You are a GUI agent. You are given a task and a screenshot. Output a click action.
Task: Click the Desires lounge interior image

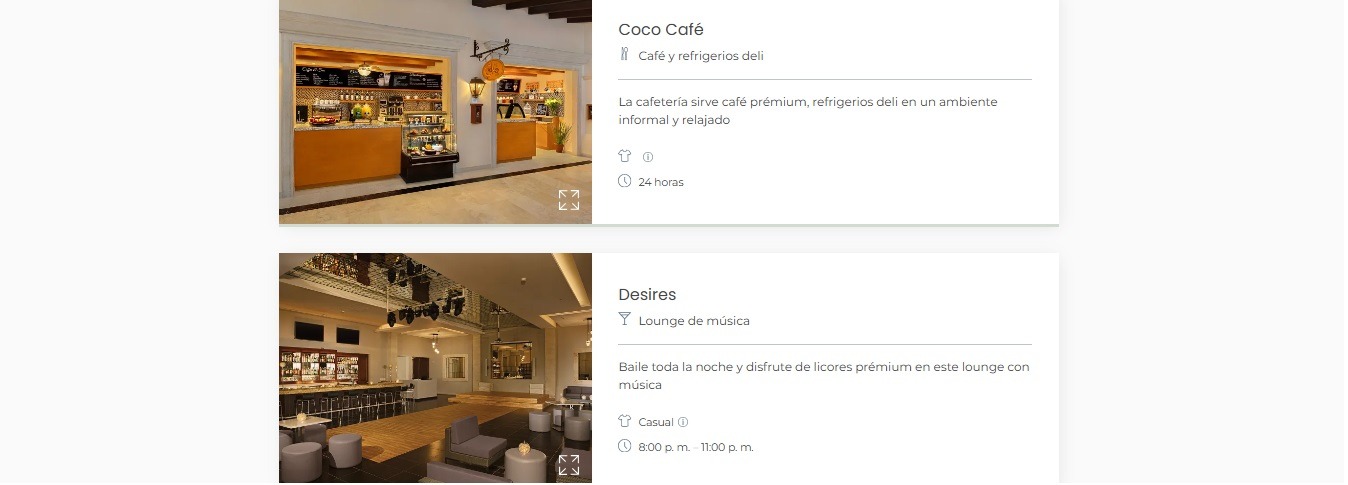(x=435, y=368)
